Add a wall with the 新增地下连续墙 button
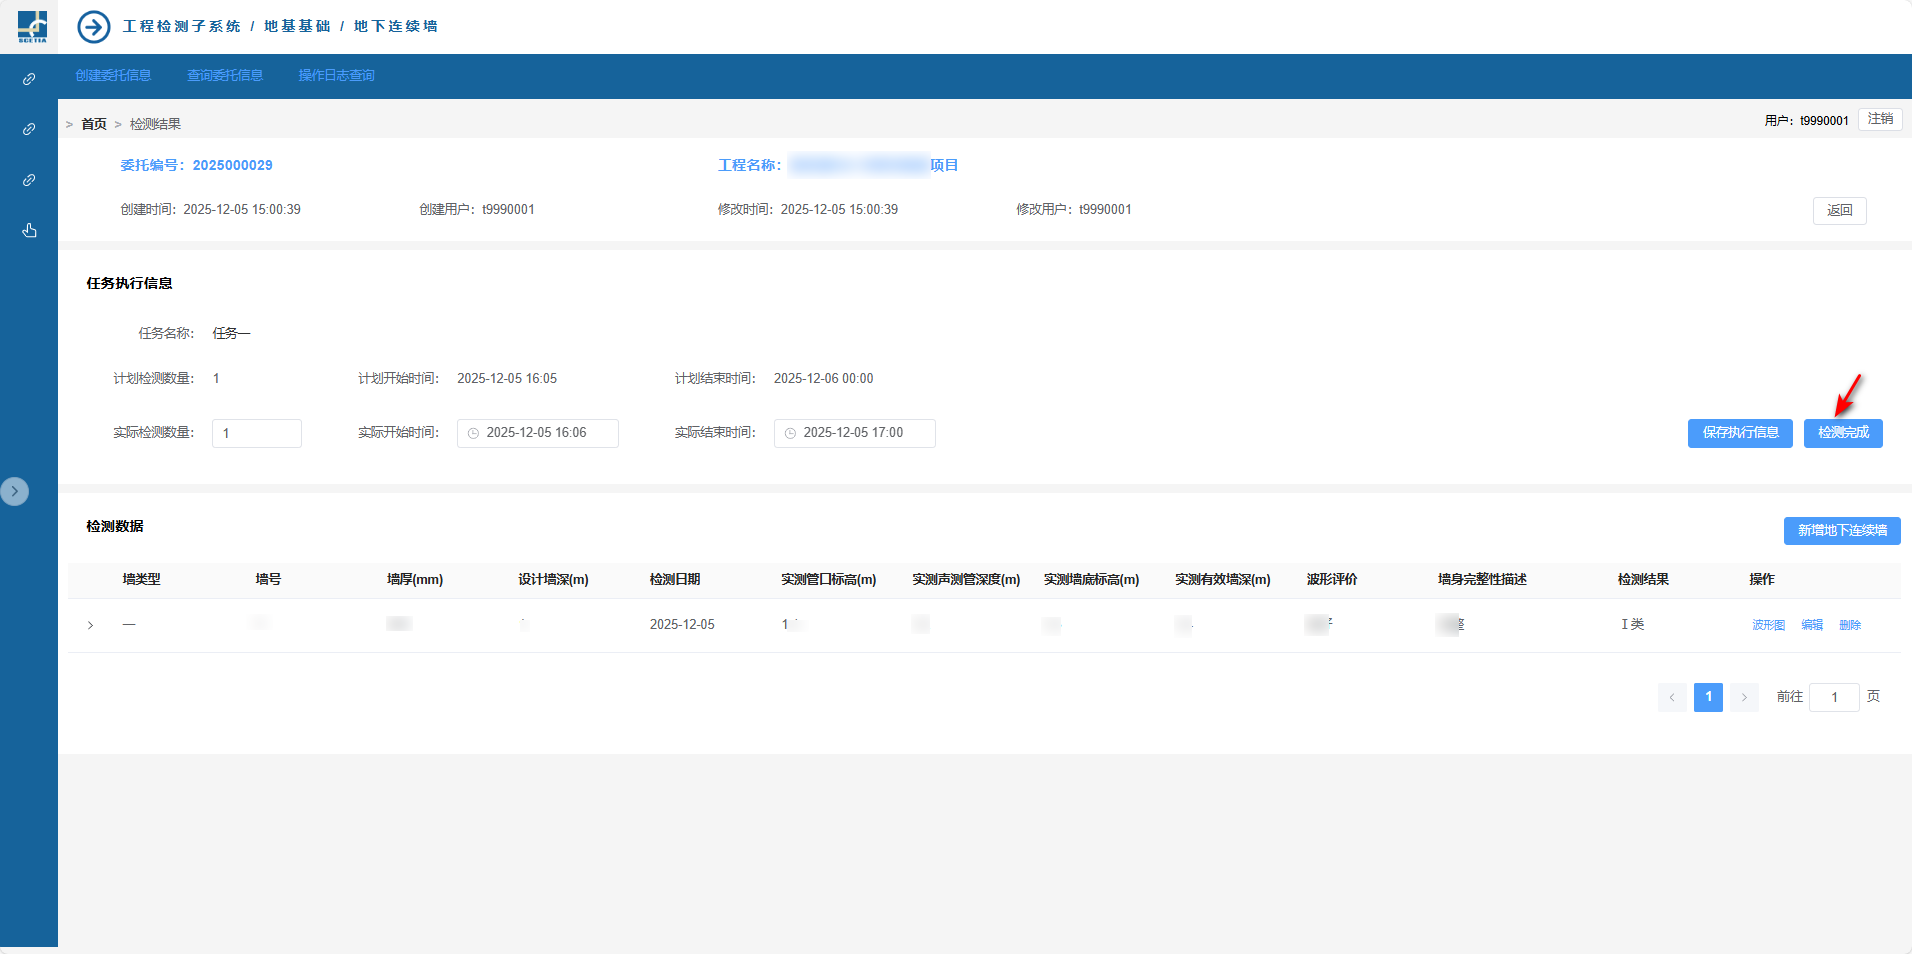This screenshot has height=954, width=1912. point(1842,531)
